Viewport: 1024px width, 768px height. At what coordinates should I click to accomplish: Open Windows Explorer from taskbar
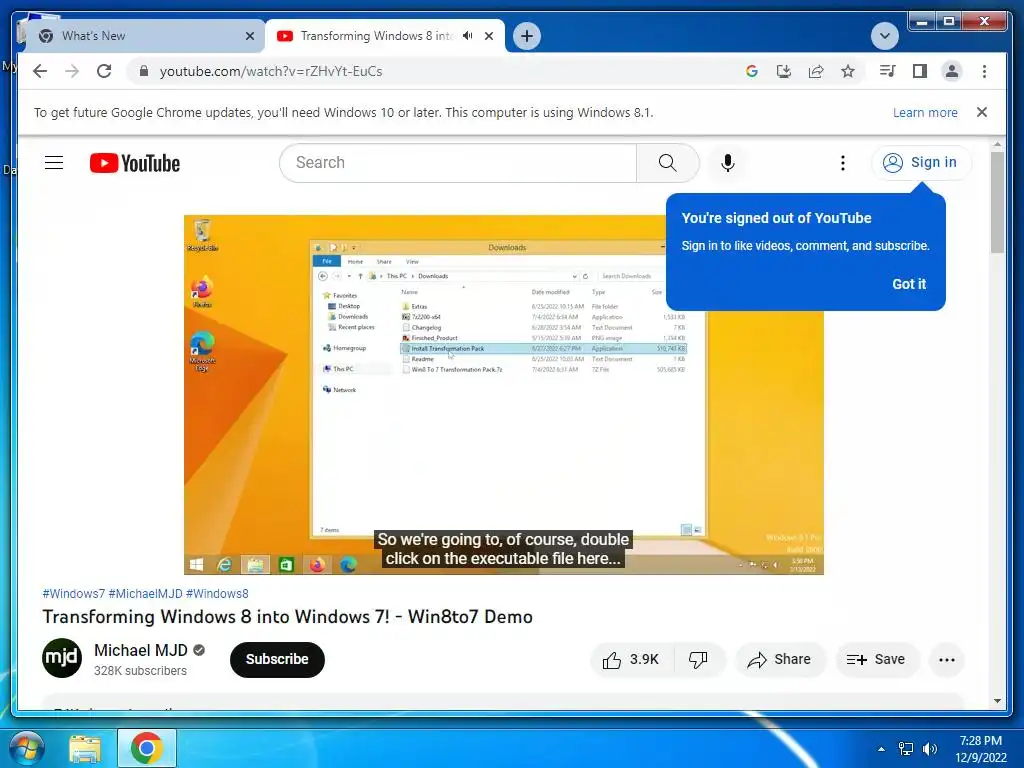pyautogui.click(x=85, y=748)
